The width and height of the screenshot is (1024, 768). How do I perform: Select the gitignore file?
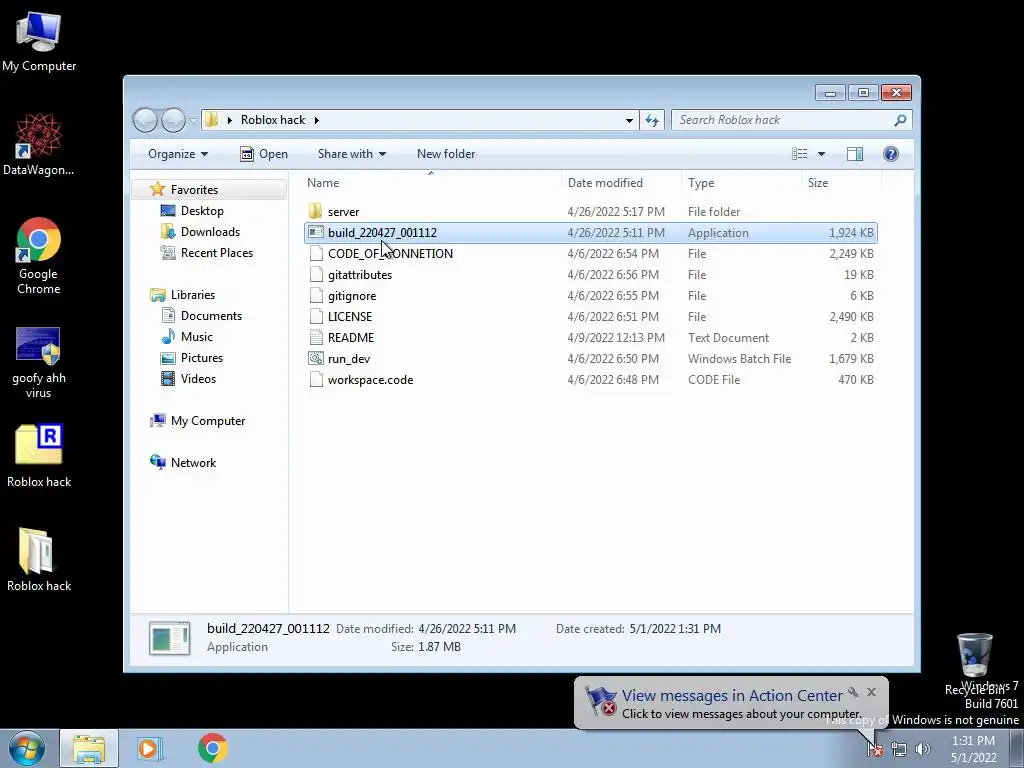click(351, 296)
